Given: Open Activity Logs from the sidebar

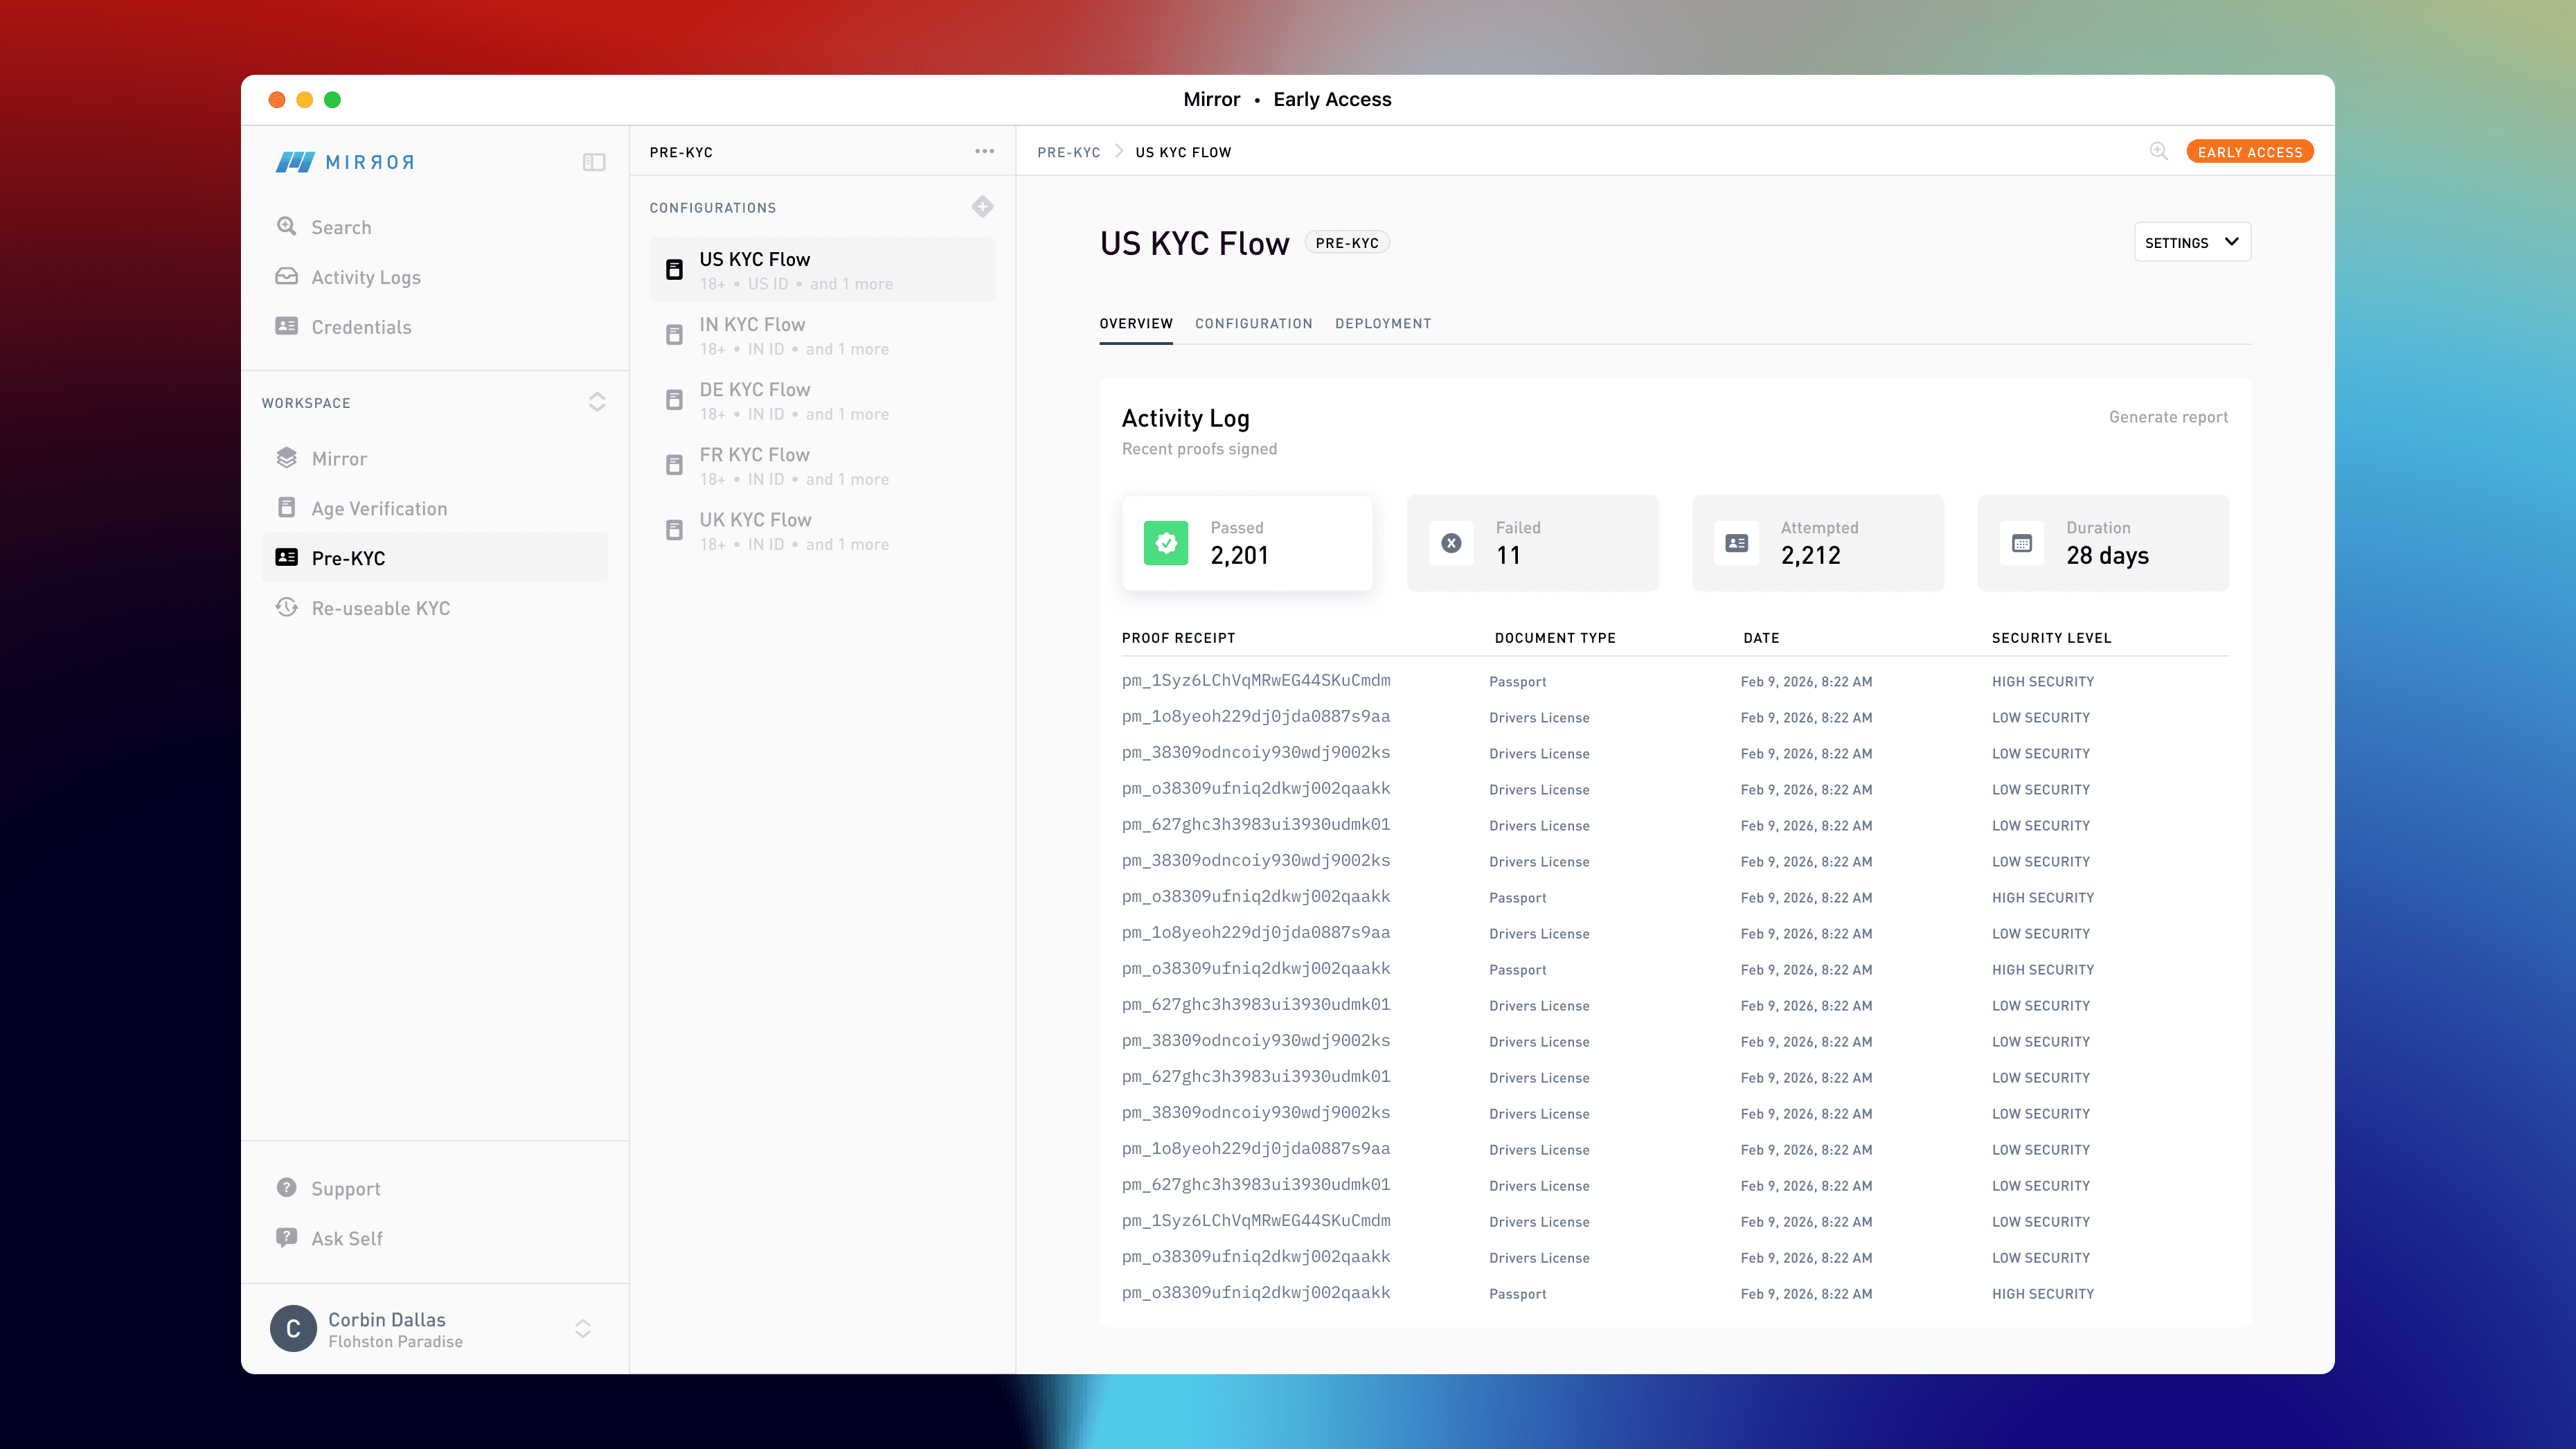Looking at the screenshot, I should pos(365,277).
